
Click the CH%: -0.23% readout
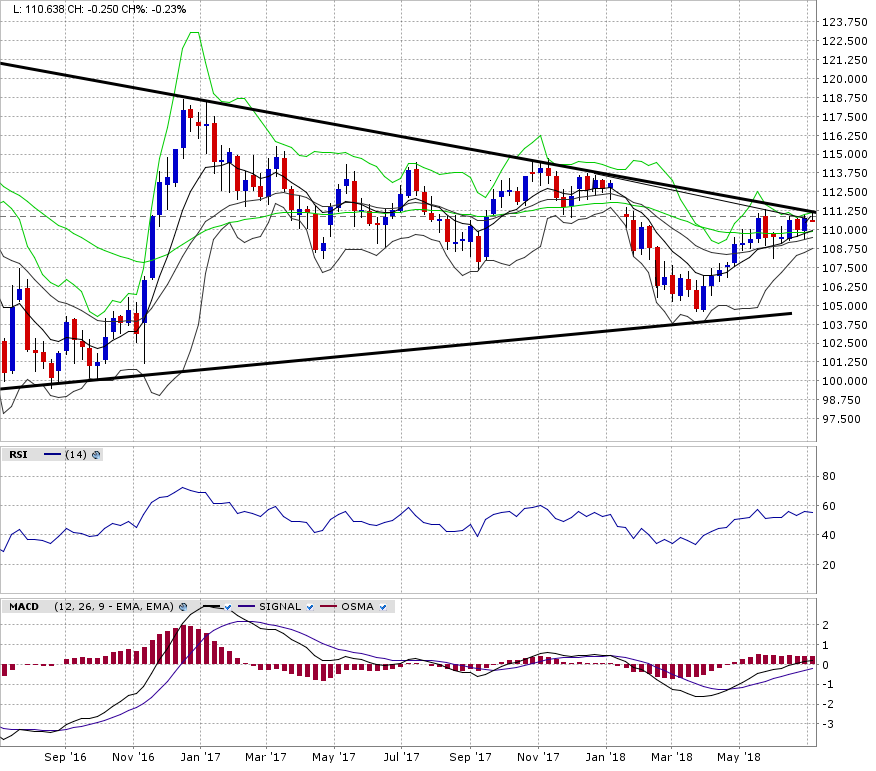click(x=156, y=9)
